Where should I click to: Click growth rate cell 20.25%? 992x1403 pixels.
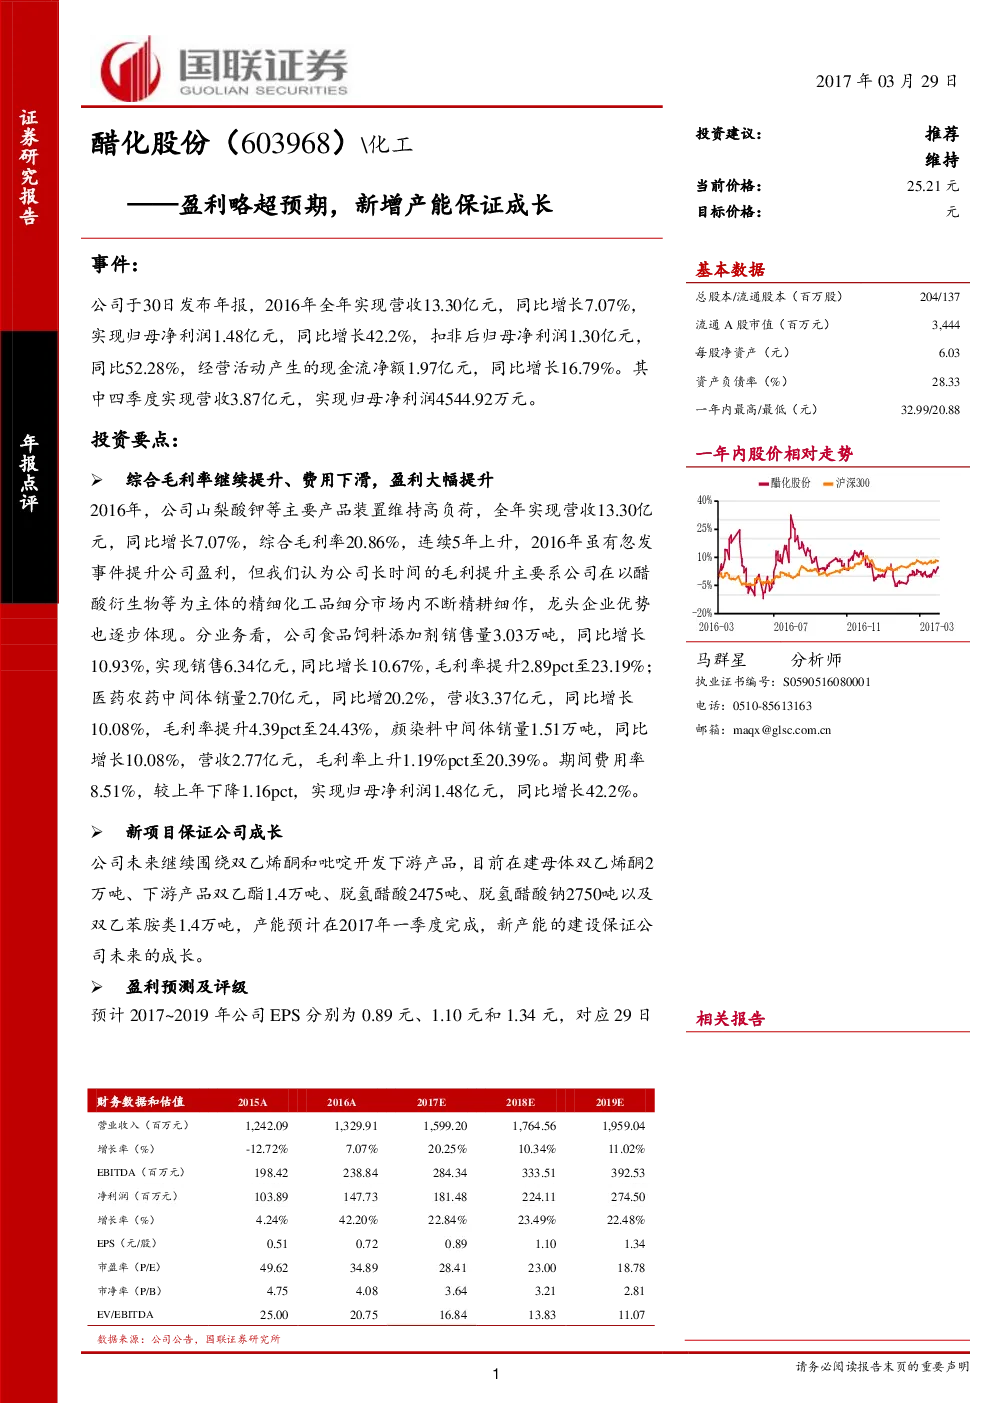[448, 1150]
